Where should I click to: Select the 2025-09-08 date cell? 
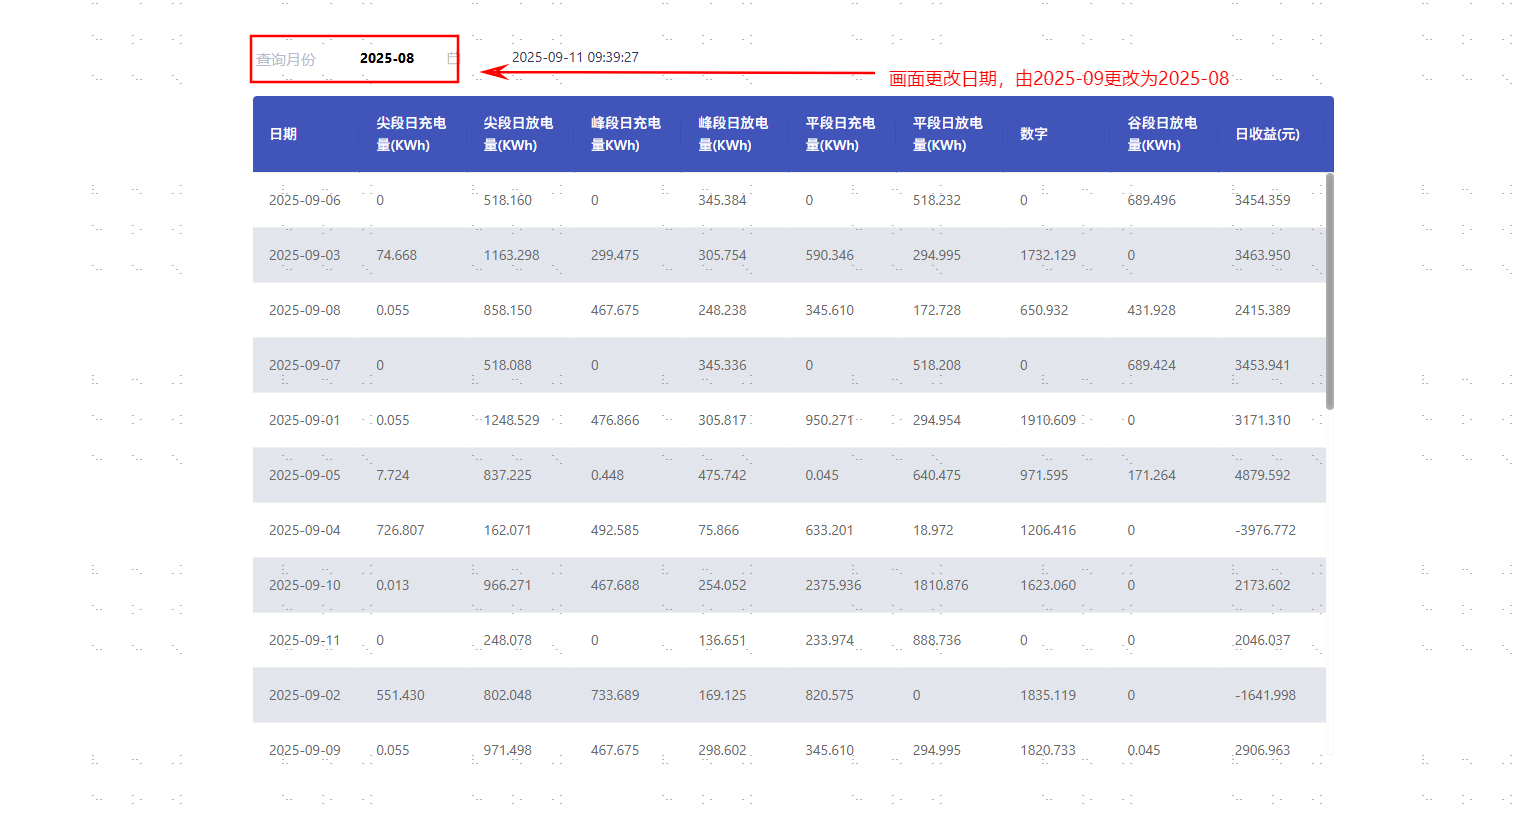coord(305,310)
